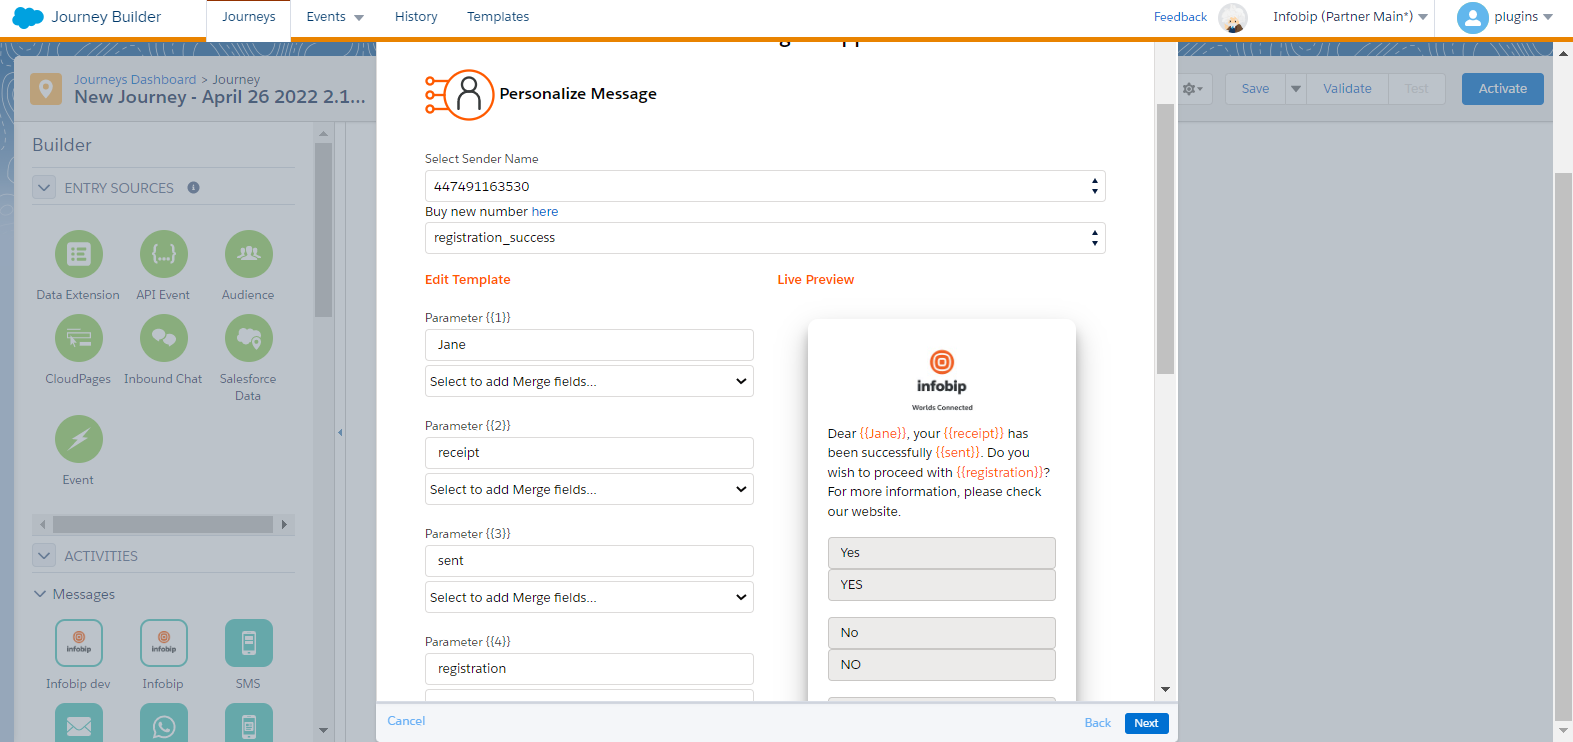Click the Data Extension entry source icon

click(78, 255)
